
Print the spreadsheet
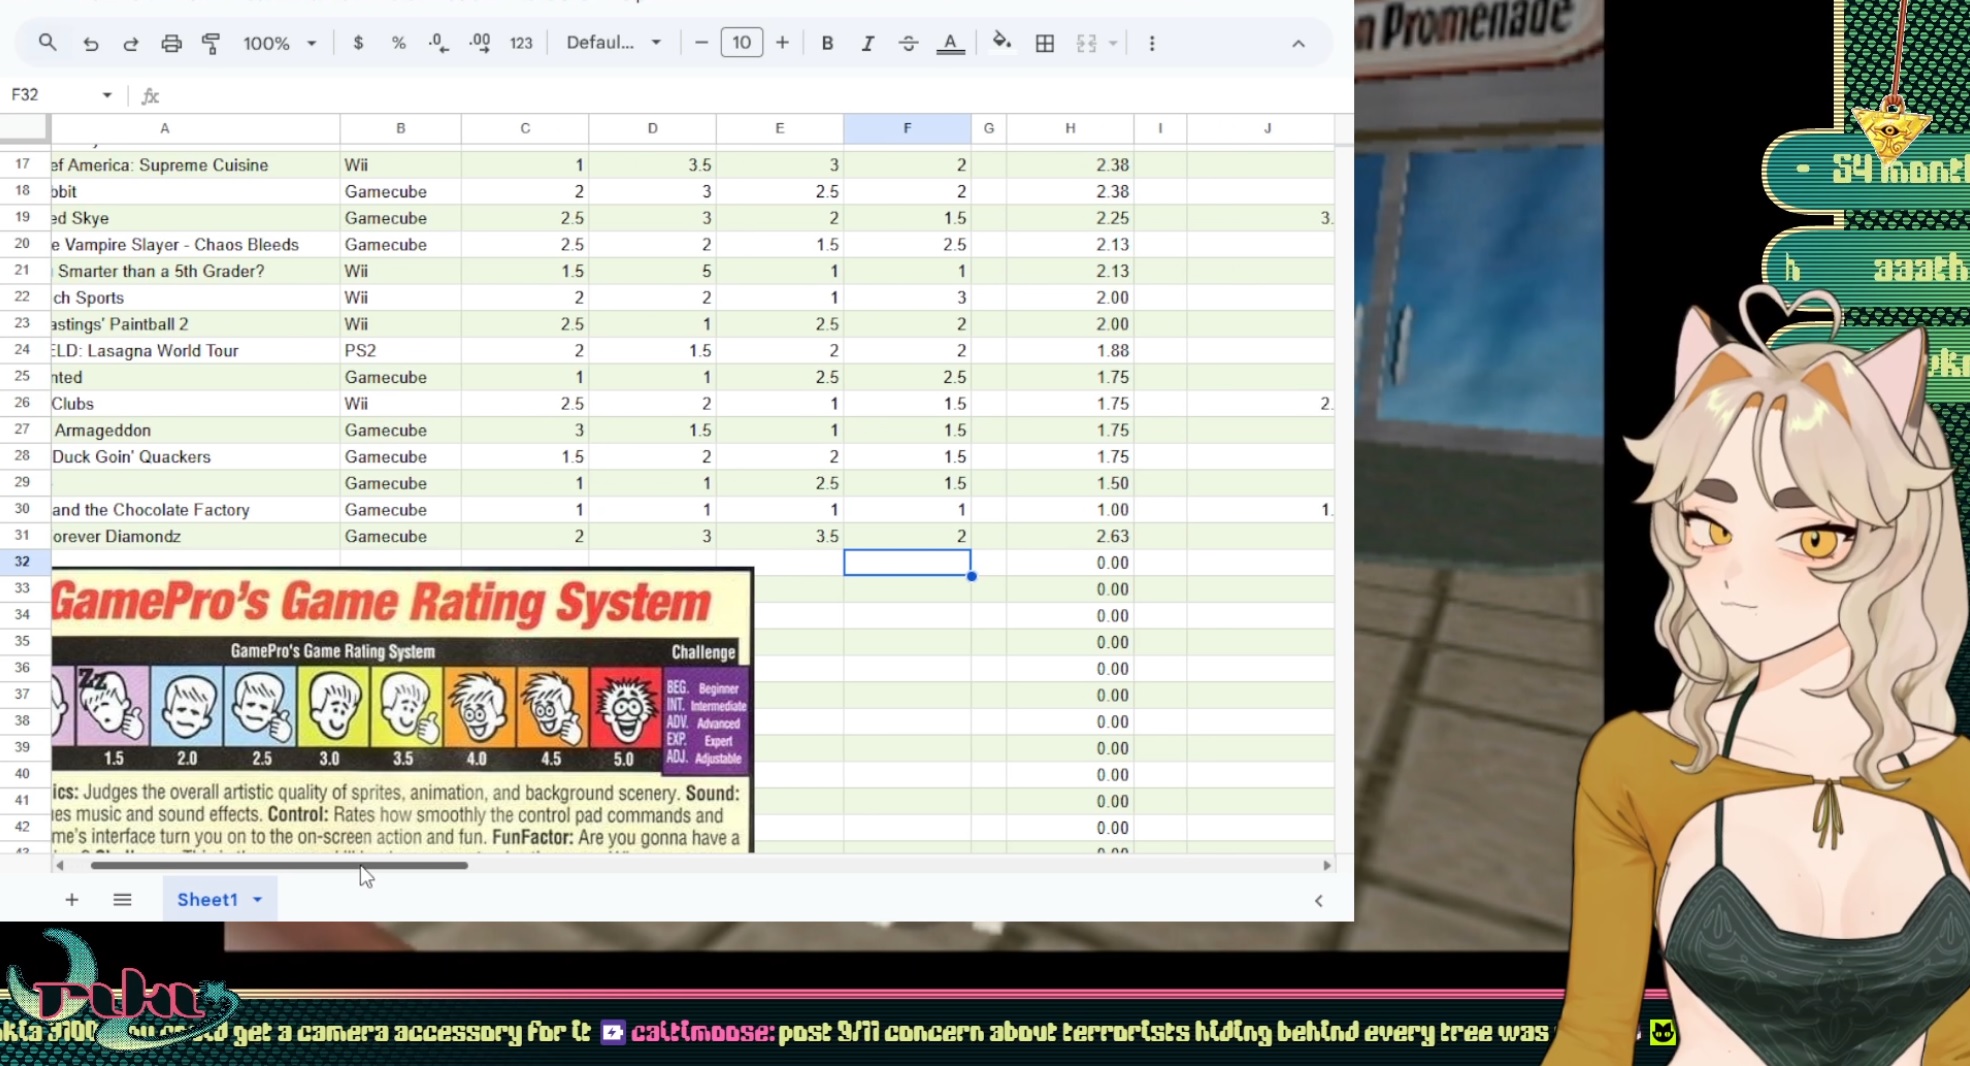pos(171,43)
